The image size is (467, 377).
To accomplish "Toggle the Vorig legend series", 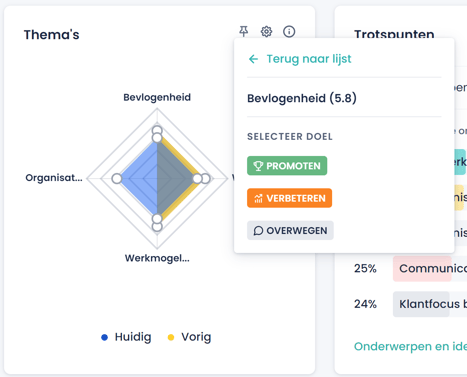I will click(189, 337).
